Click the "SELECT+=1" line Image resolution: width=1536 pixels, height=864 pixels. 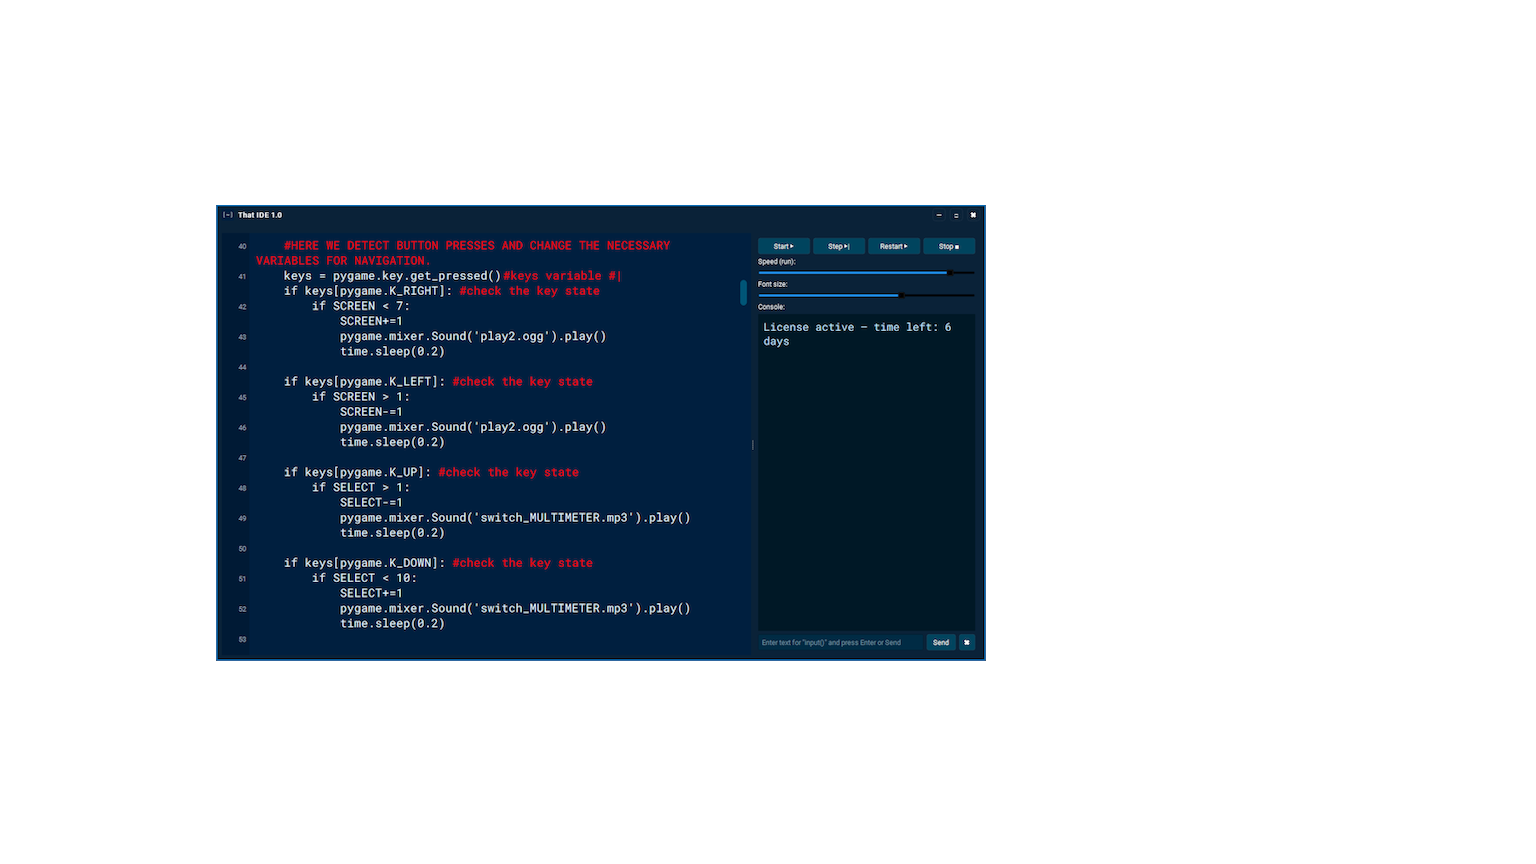(x=371, y=593)
